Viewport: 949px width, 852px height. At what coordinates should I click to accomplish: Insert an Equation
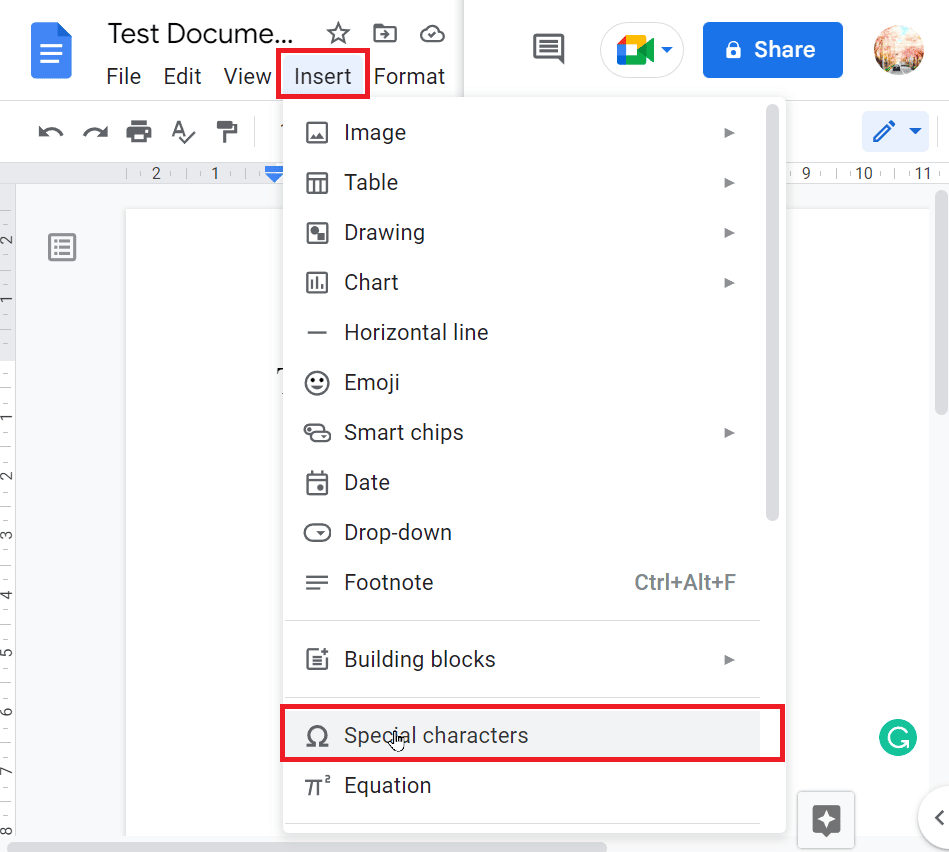[522, 785]
